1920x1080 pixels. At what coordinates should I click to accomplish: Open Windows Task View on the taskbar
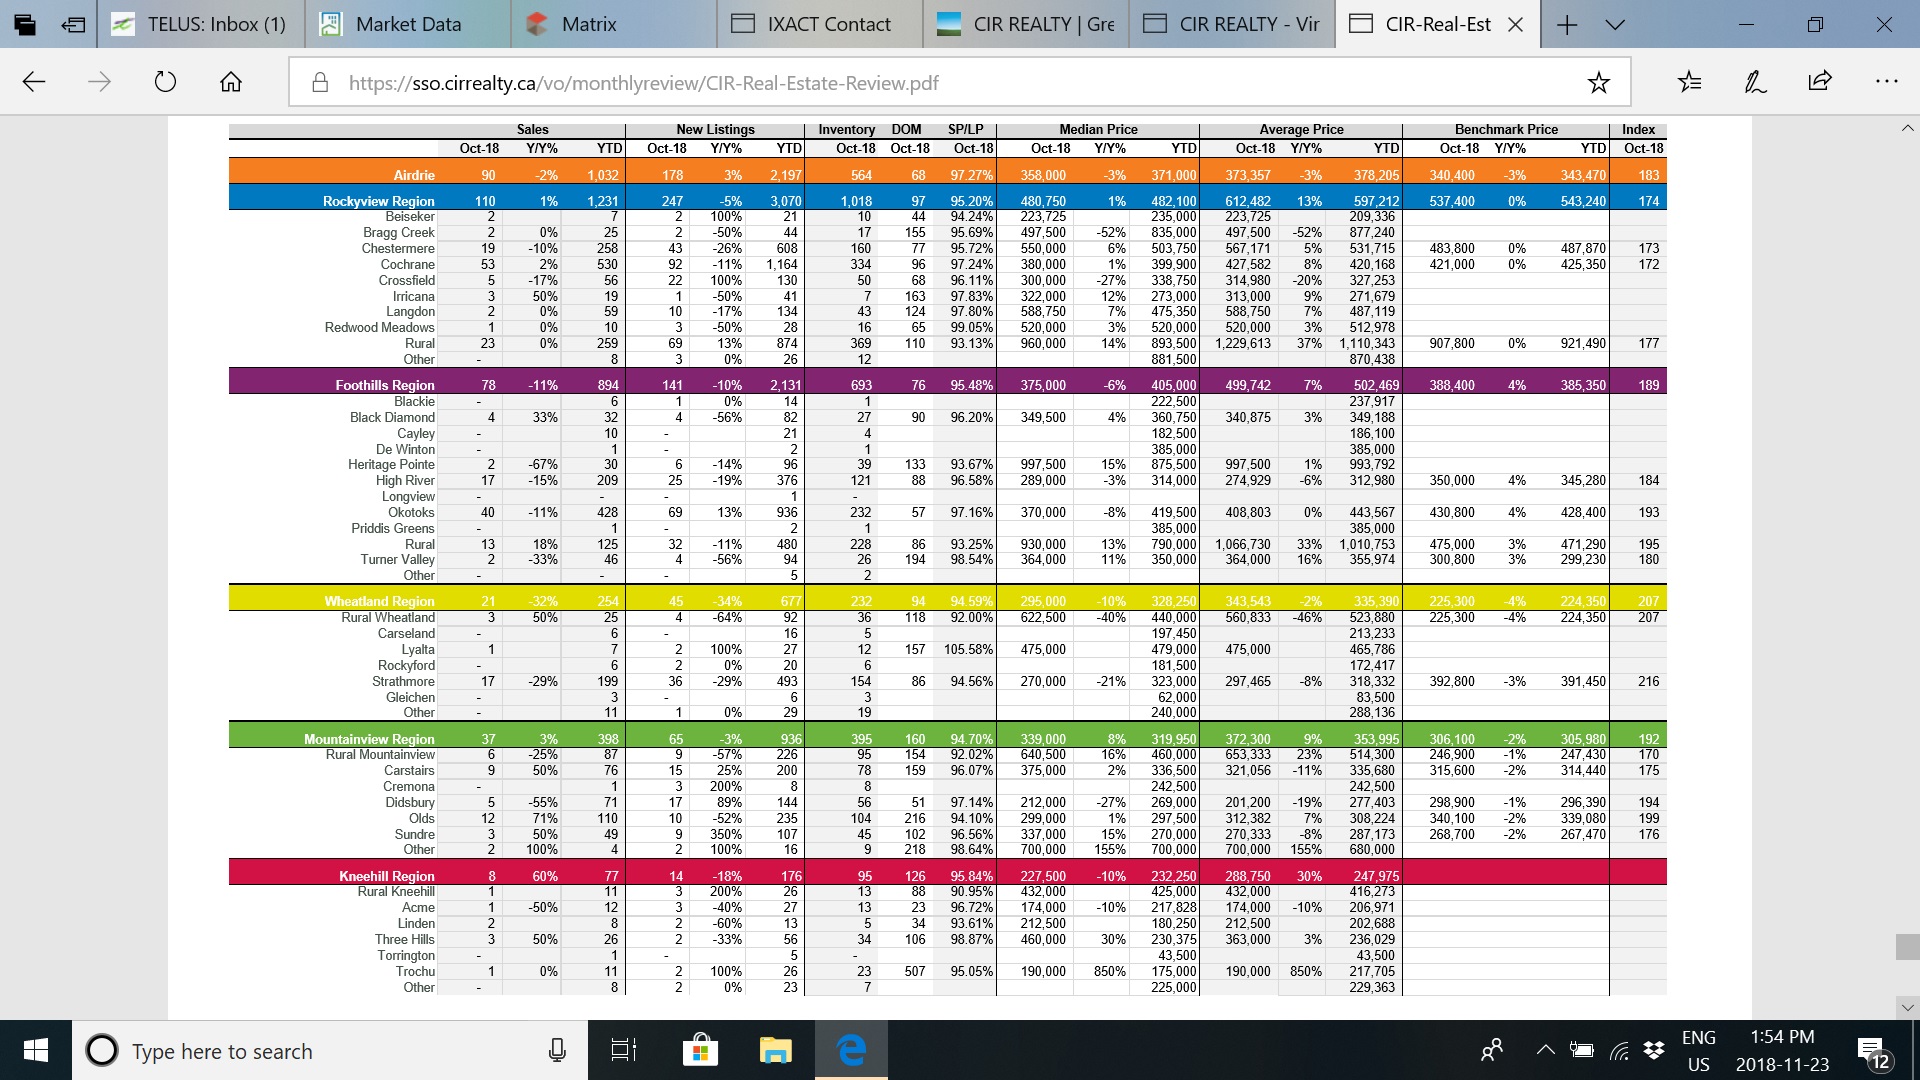click(x=623, y=1050)
